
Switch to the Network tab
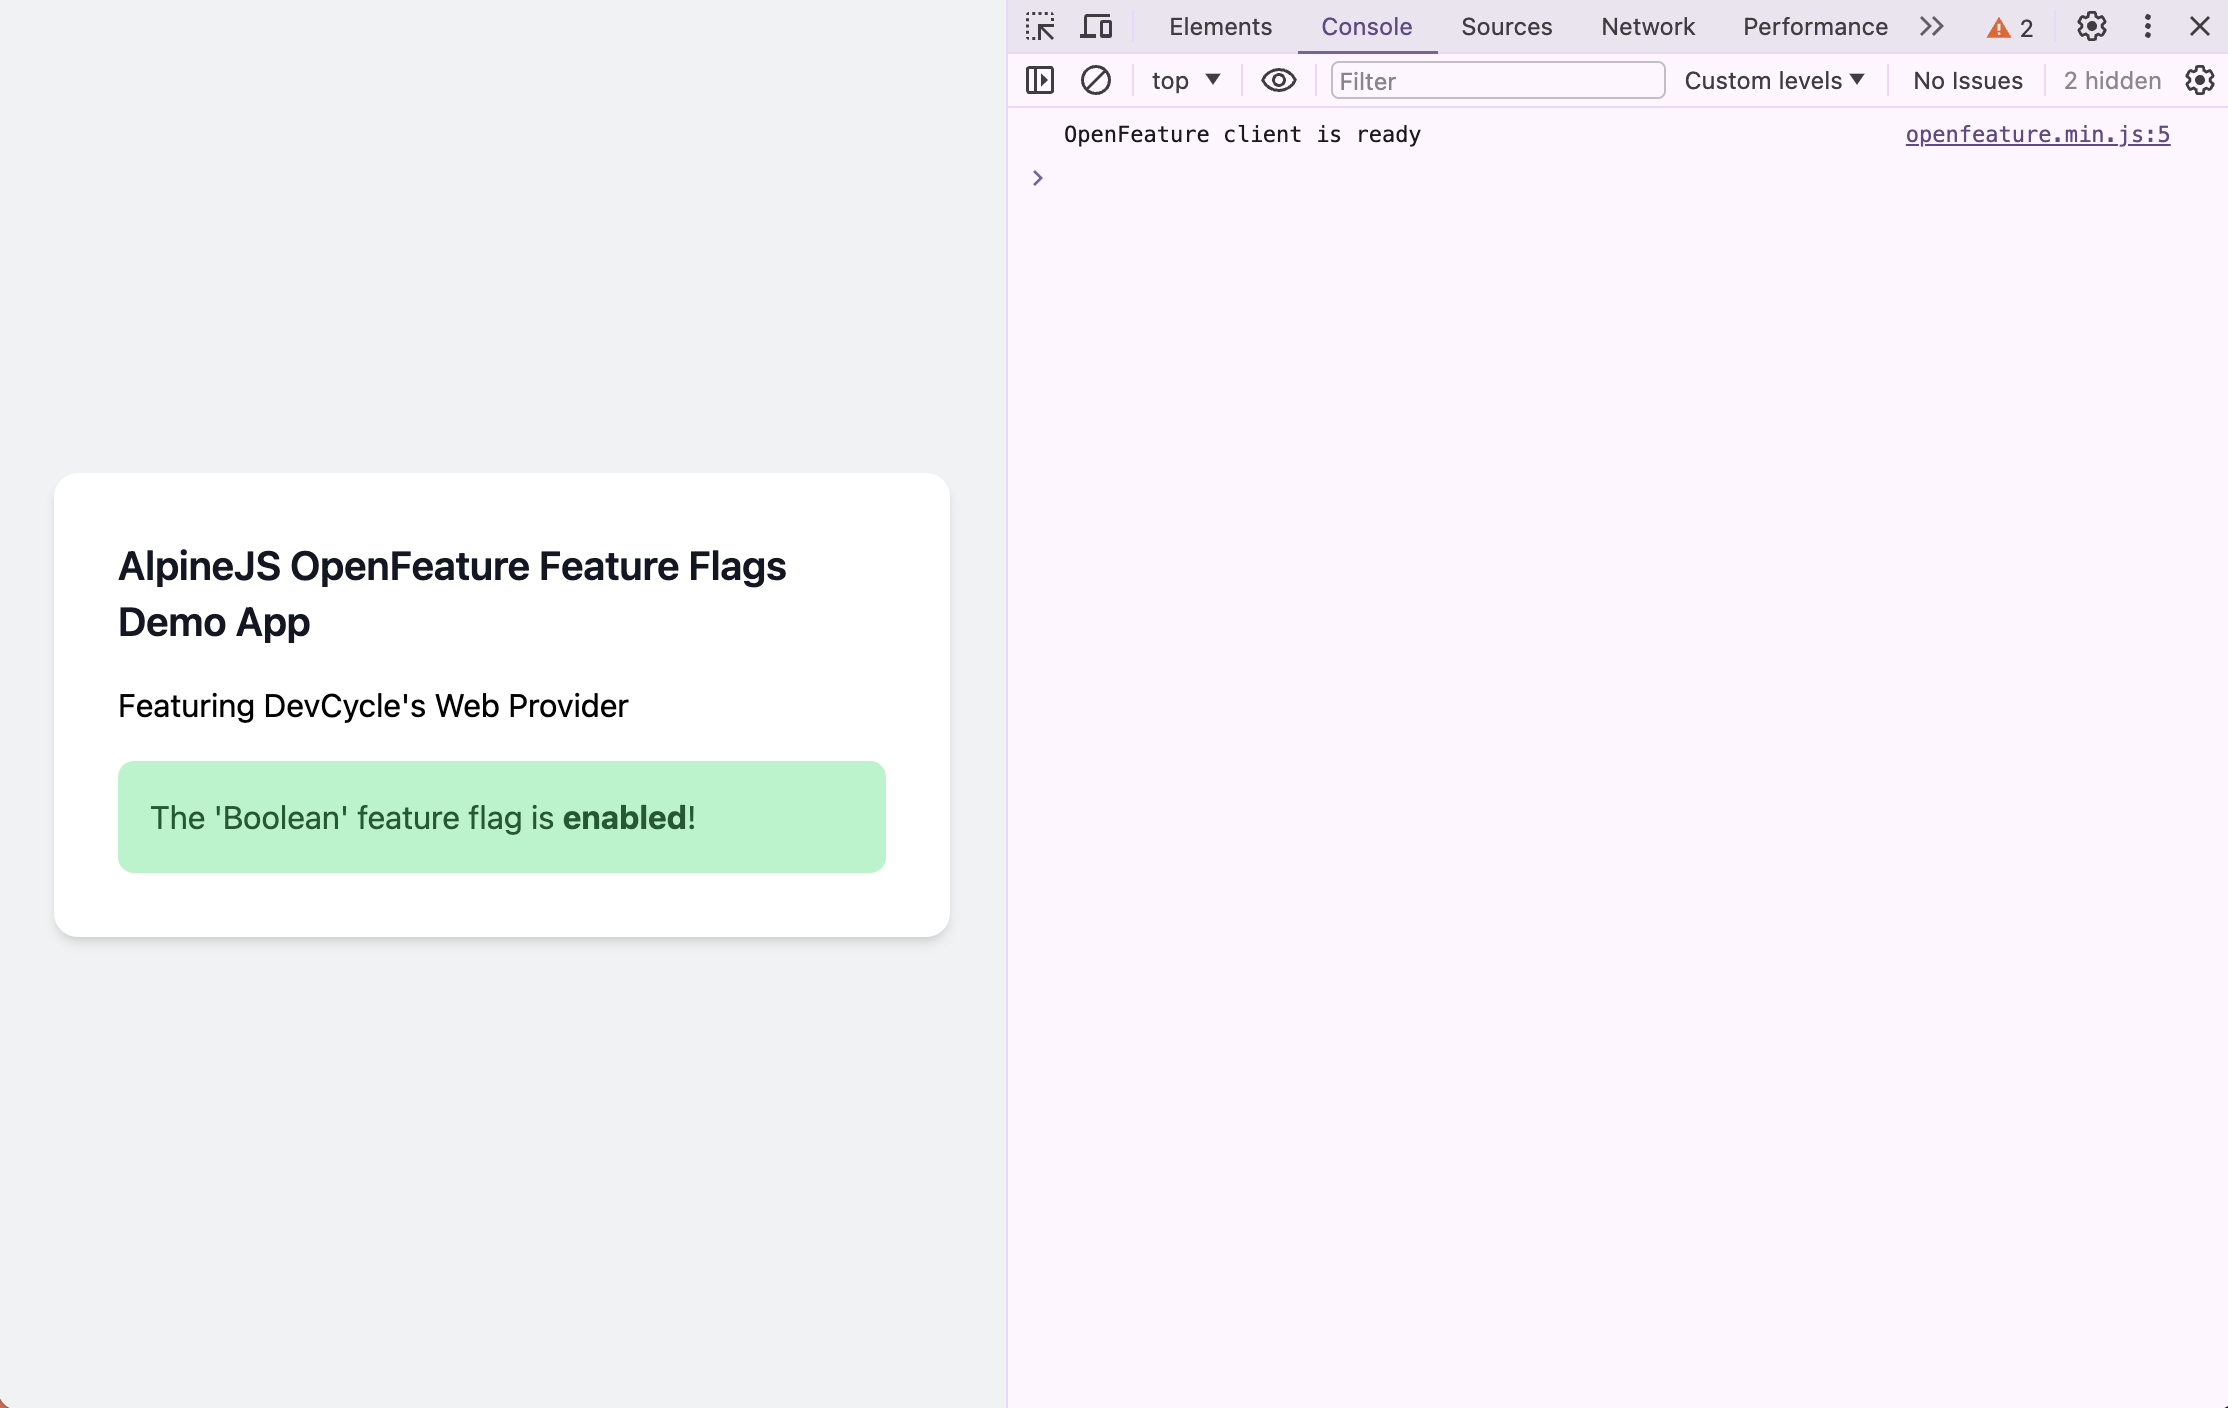1647,27
